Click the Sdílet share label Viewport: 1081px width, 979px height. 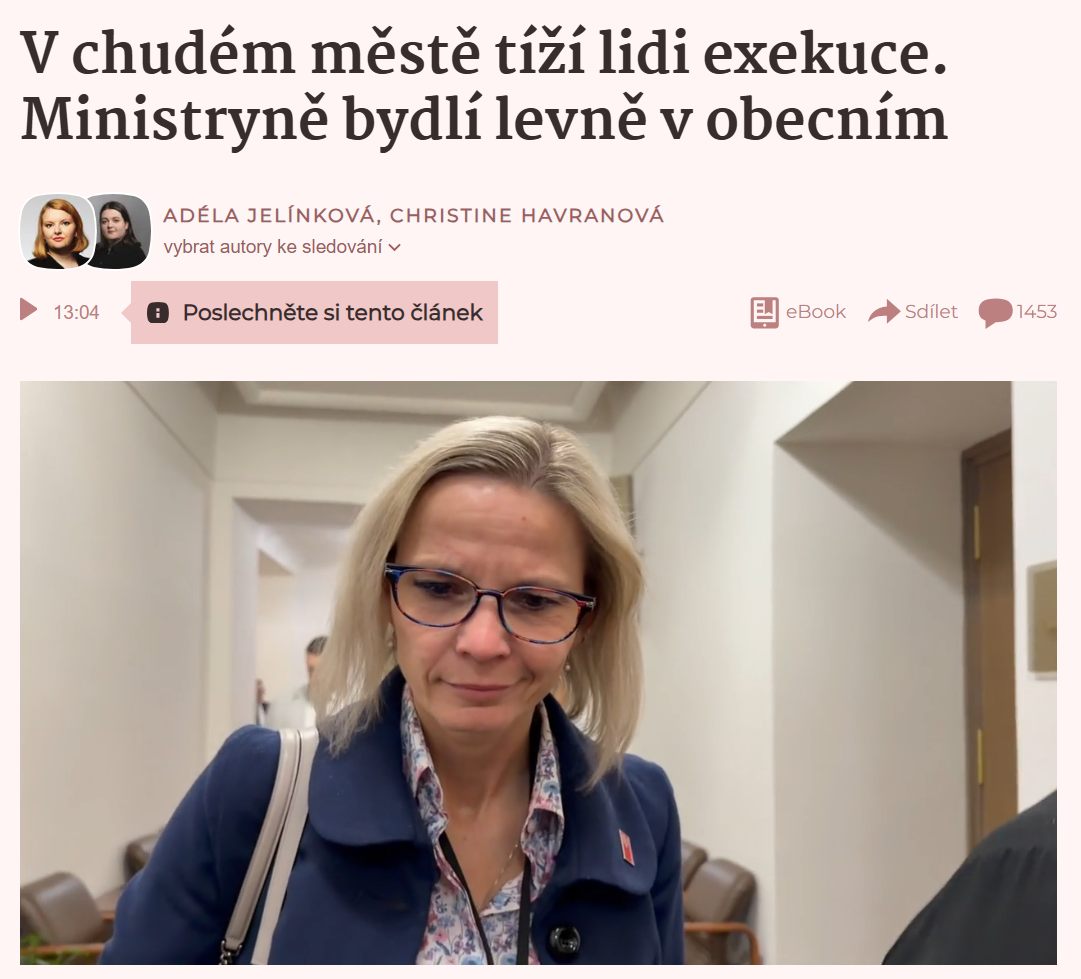931,312
